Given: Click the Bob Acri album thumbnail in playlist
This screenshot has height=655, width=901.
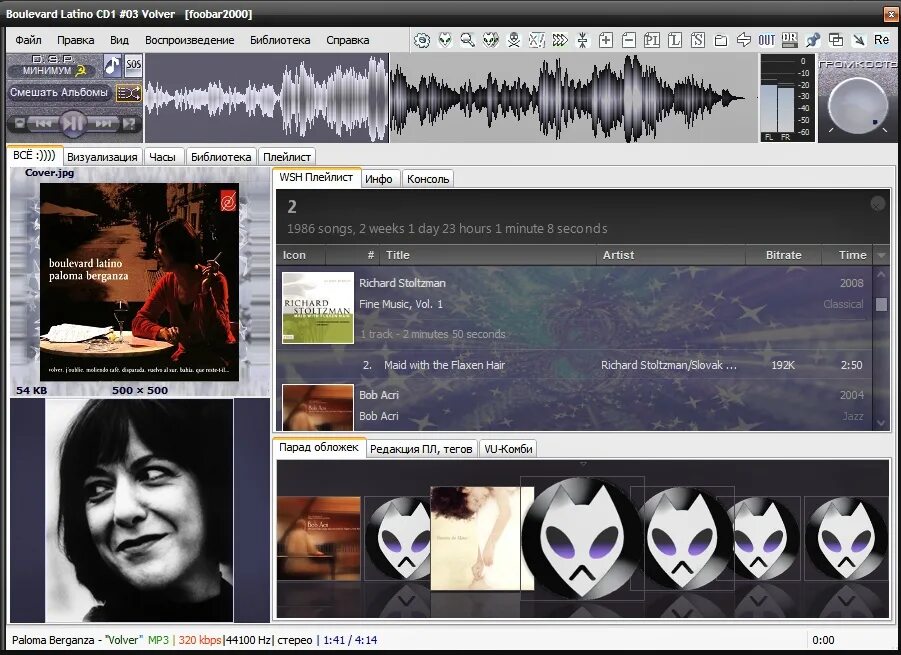Looking at the screenshot, I should pyautogui.click(x=318, y=407).
